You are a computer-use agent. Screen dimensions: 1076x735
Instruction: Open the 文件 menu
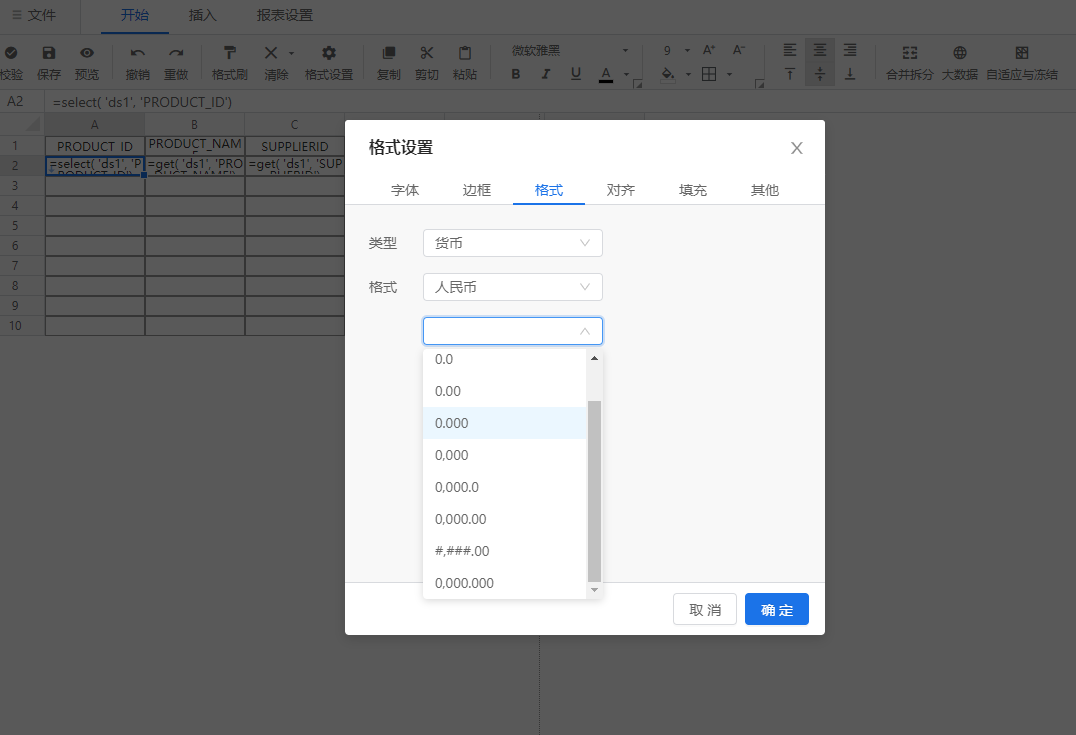pyautogui.click(x=34, y=15)
